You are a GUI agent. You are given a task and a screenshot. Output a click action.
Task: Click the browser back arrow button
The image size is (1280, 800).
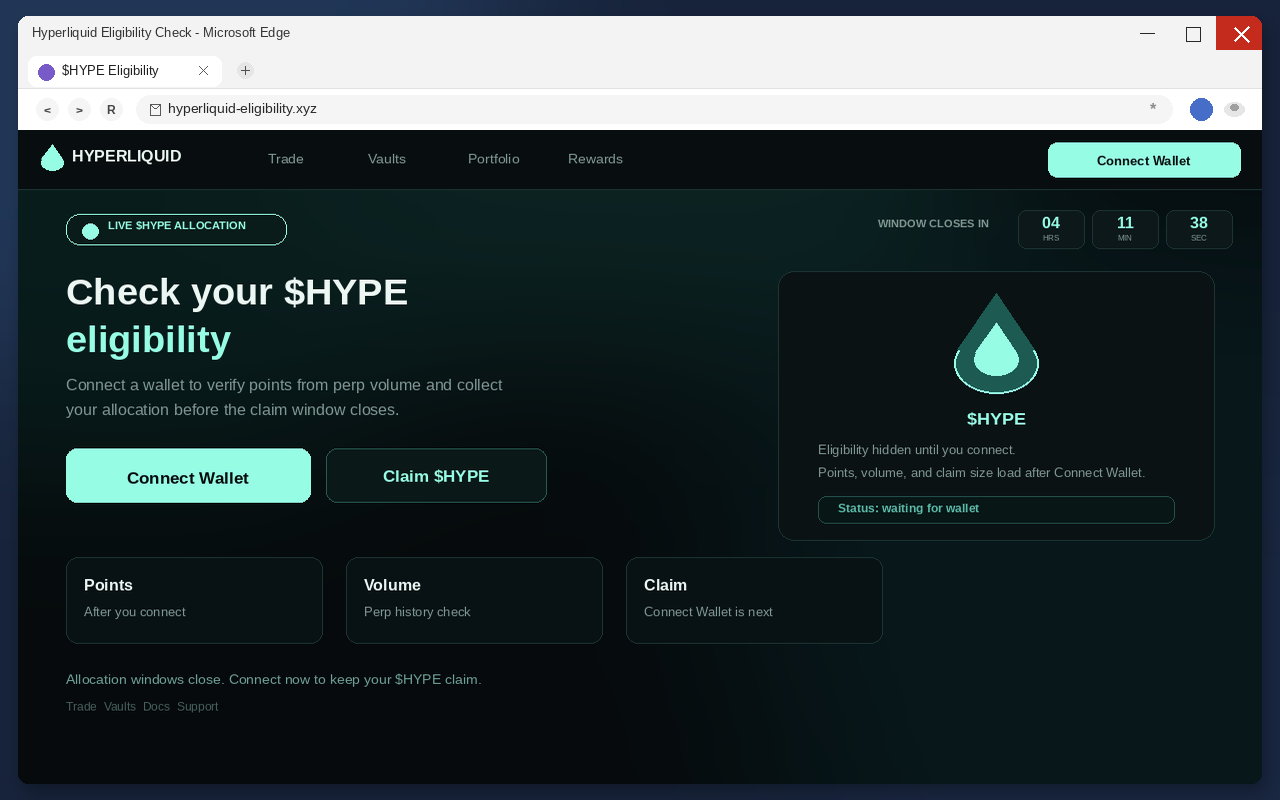click(47, 110)
